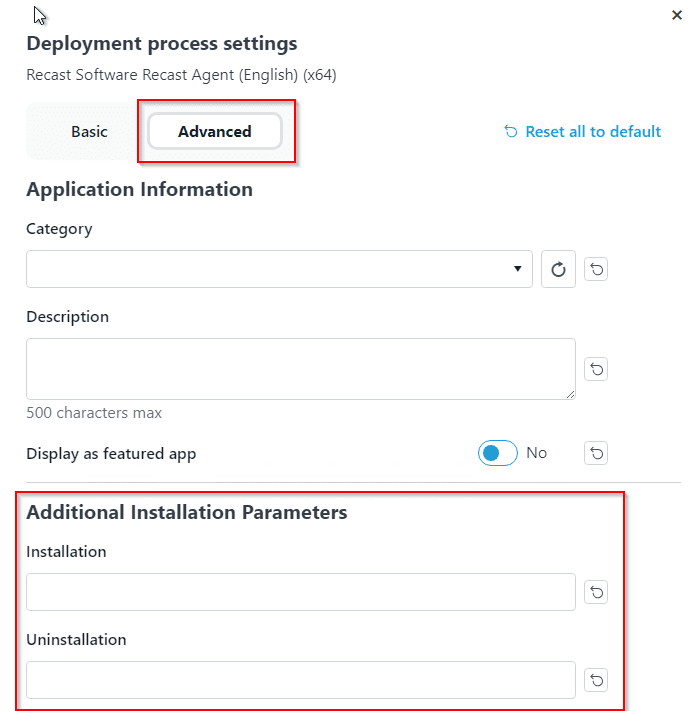Image resolution: width=694 pixels, height=711 pixels.
Task: Click into the Installation parameters field
Action: [300, 592]
